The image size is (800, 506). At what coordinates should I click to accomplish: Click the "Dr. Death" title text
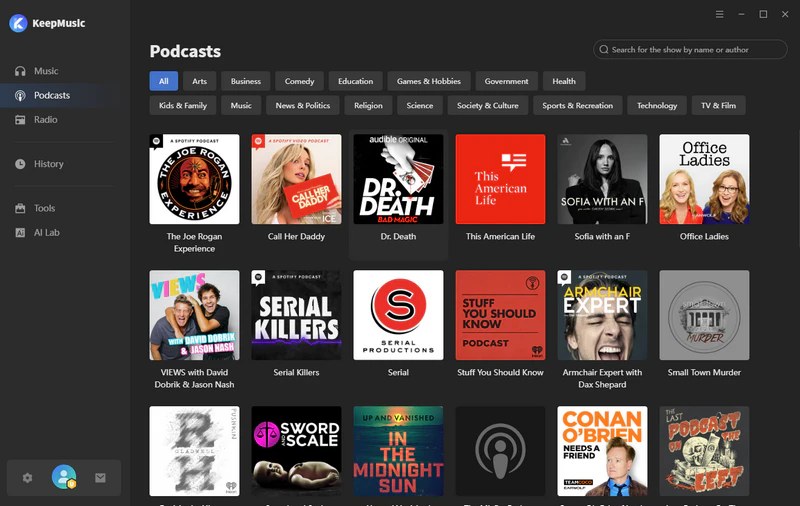click(398, 237)
